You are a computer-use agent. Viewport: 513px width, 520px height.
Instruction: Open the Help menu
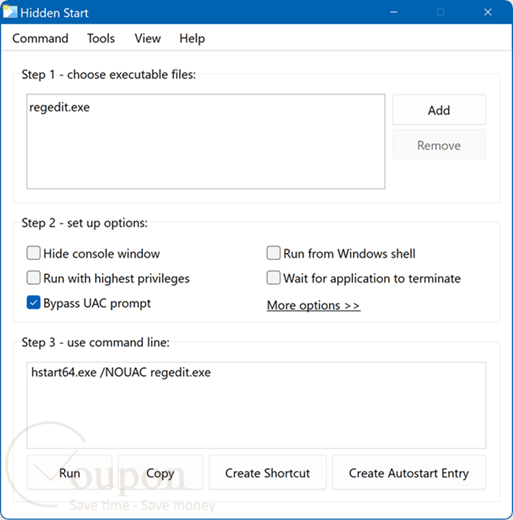coord(192,38)
